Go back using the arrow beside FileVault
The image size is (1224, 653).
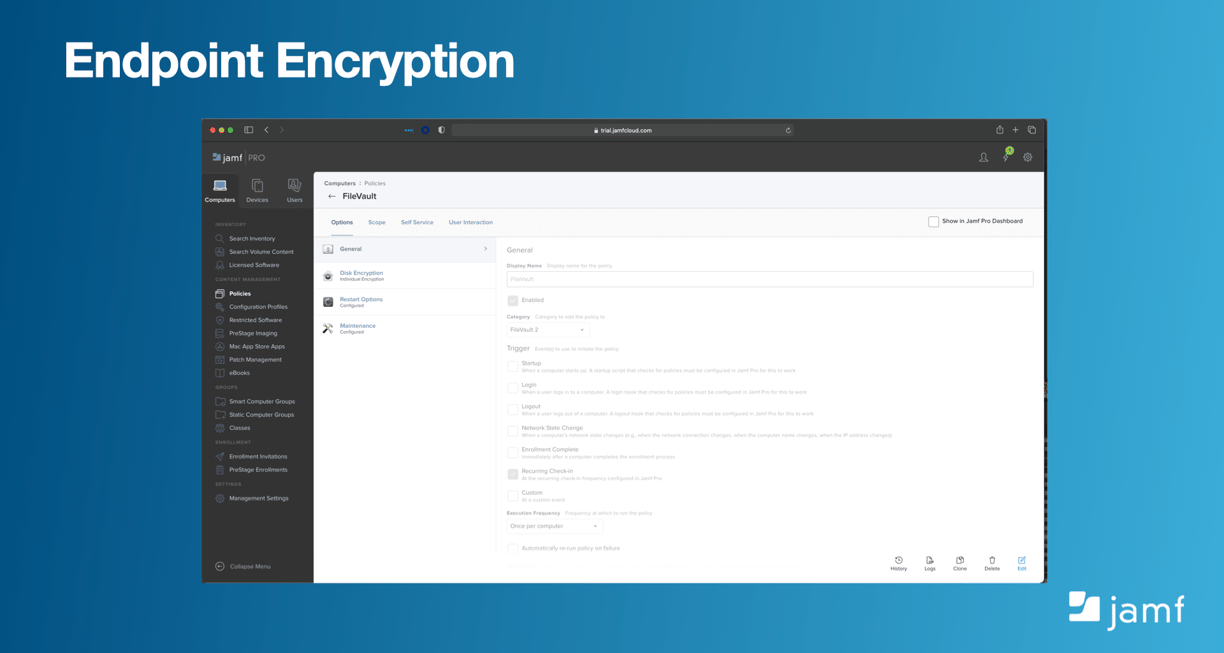click(332, 197)
